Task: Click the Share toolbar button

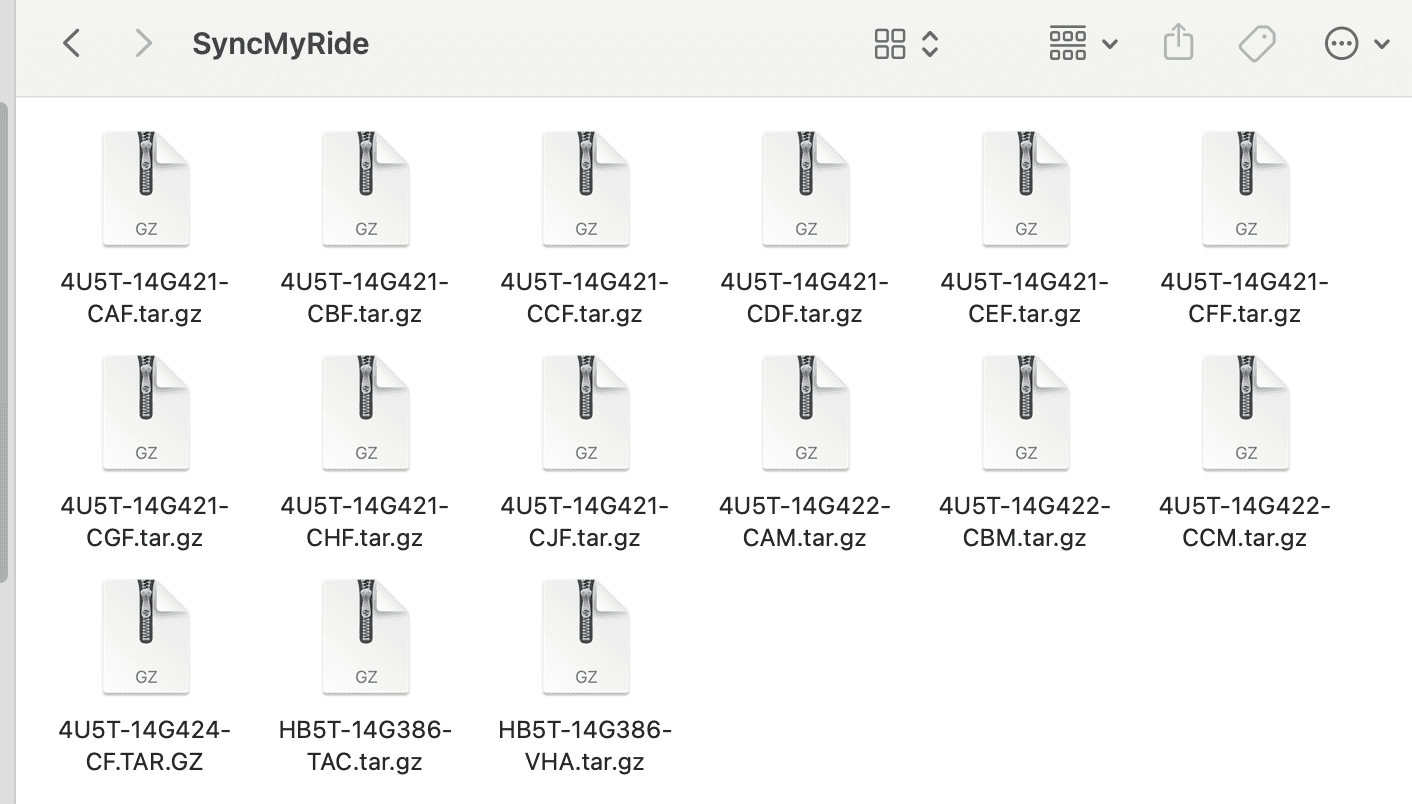Action: 1179,44
